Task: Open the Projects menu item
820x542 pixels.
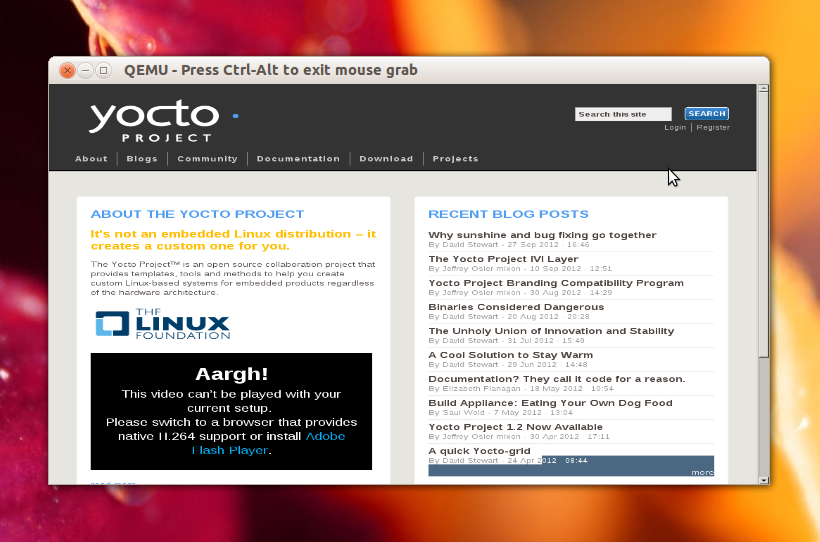Action: 455,159
